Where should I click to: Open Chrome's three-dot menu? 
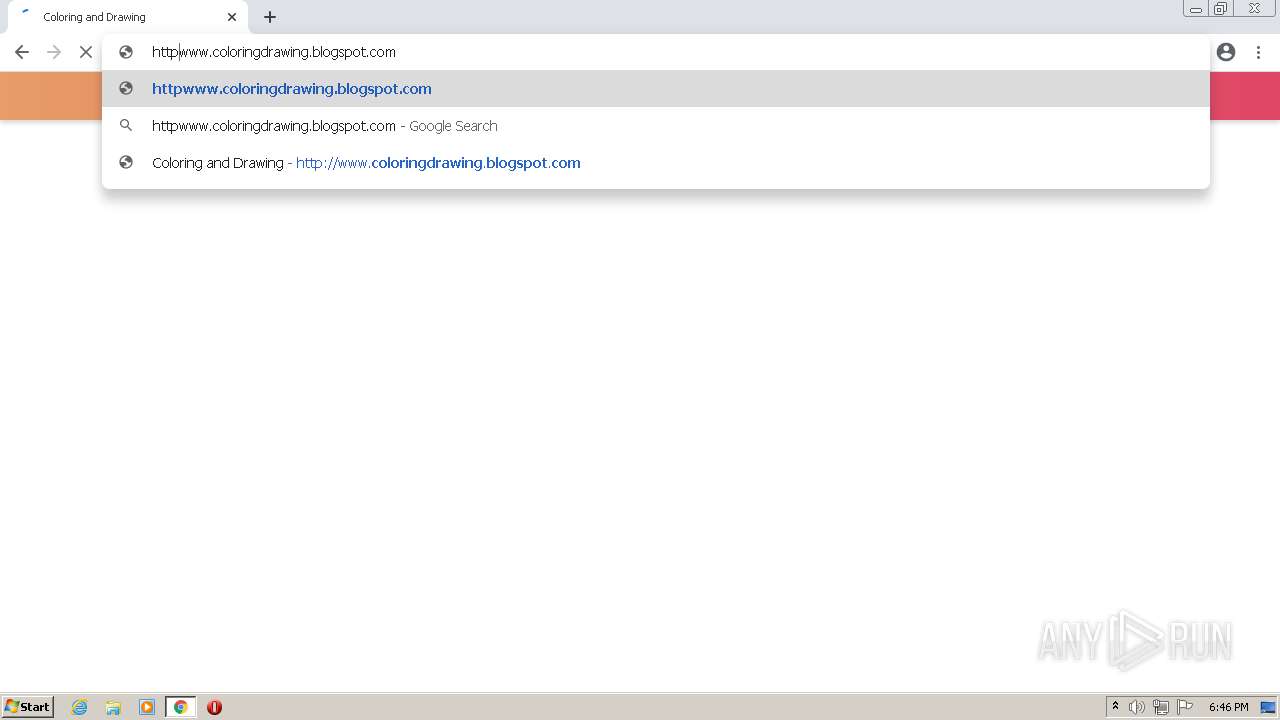coord(1258,52)
